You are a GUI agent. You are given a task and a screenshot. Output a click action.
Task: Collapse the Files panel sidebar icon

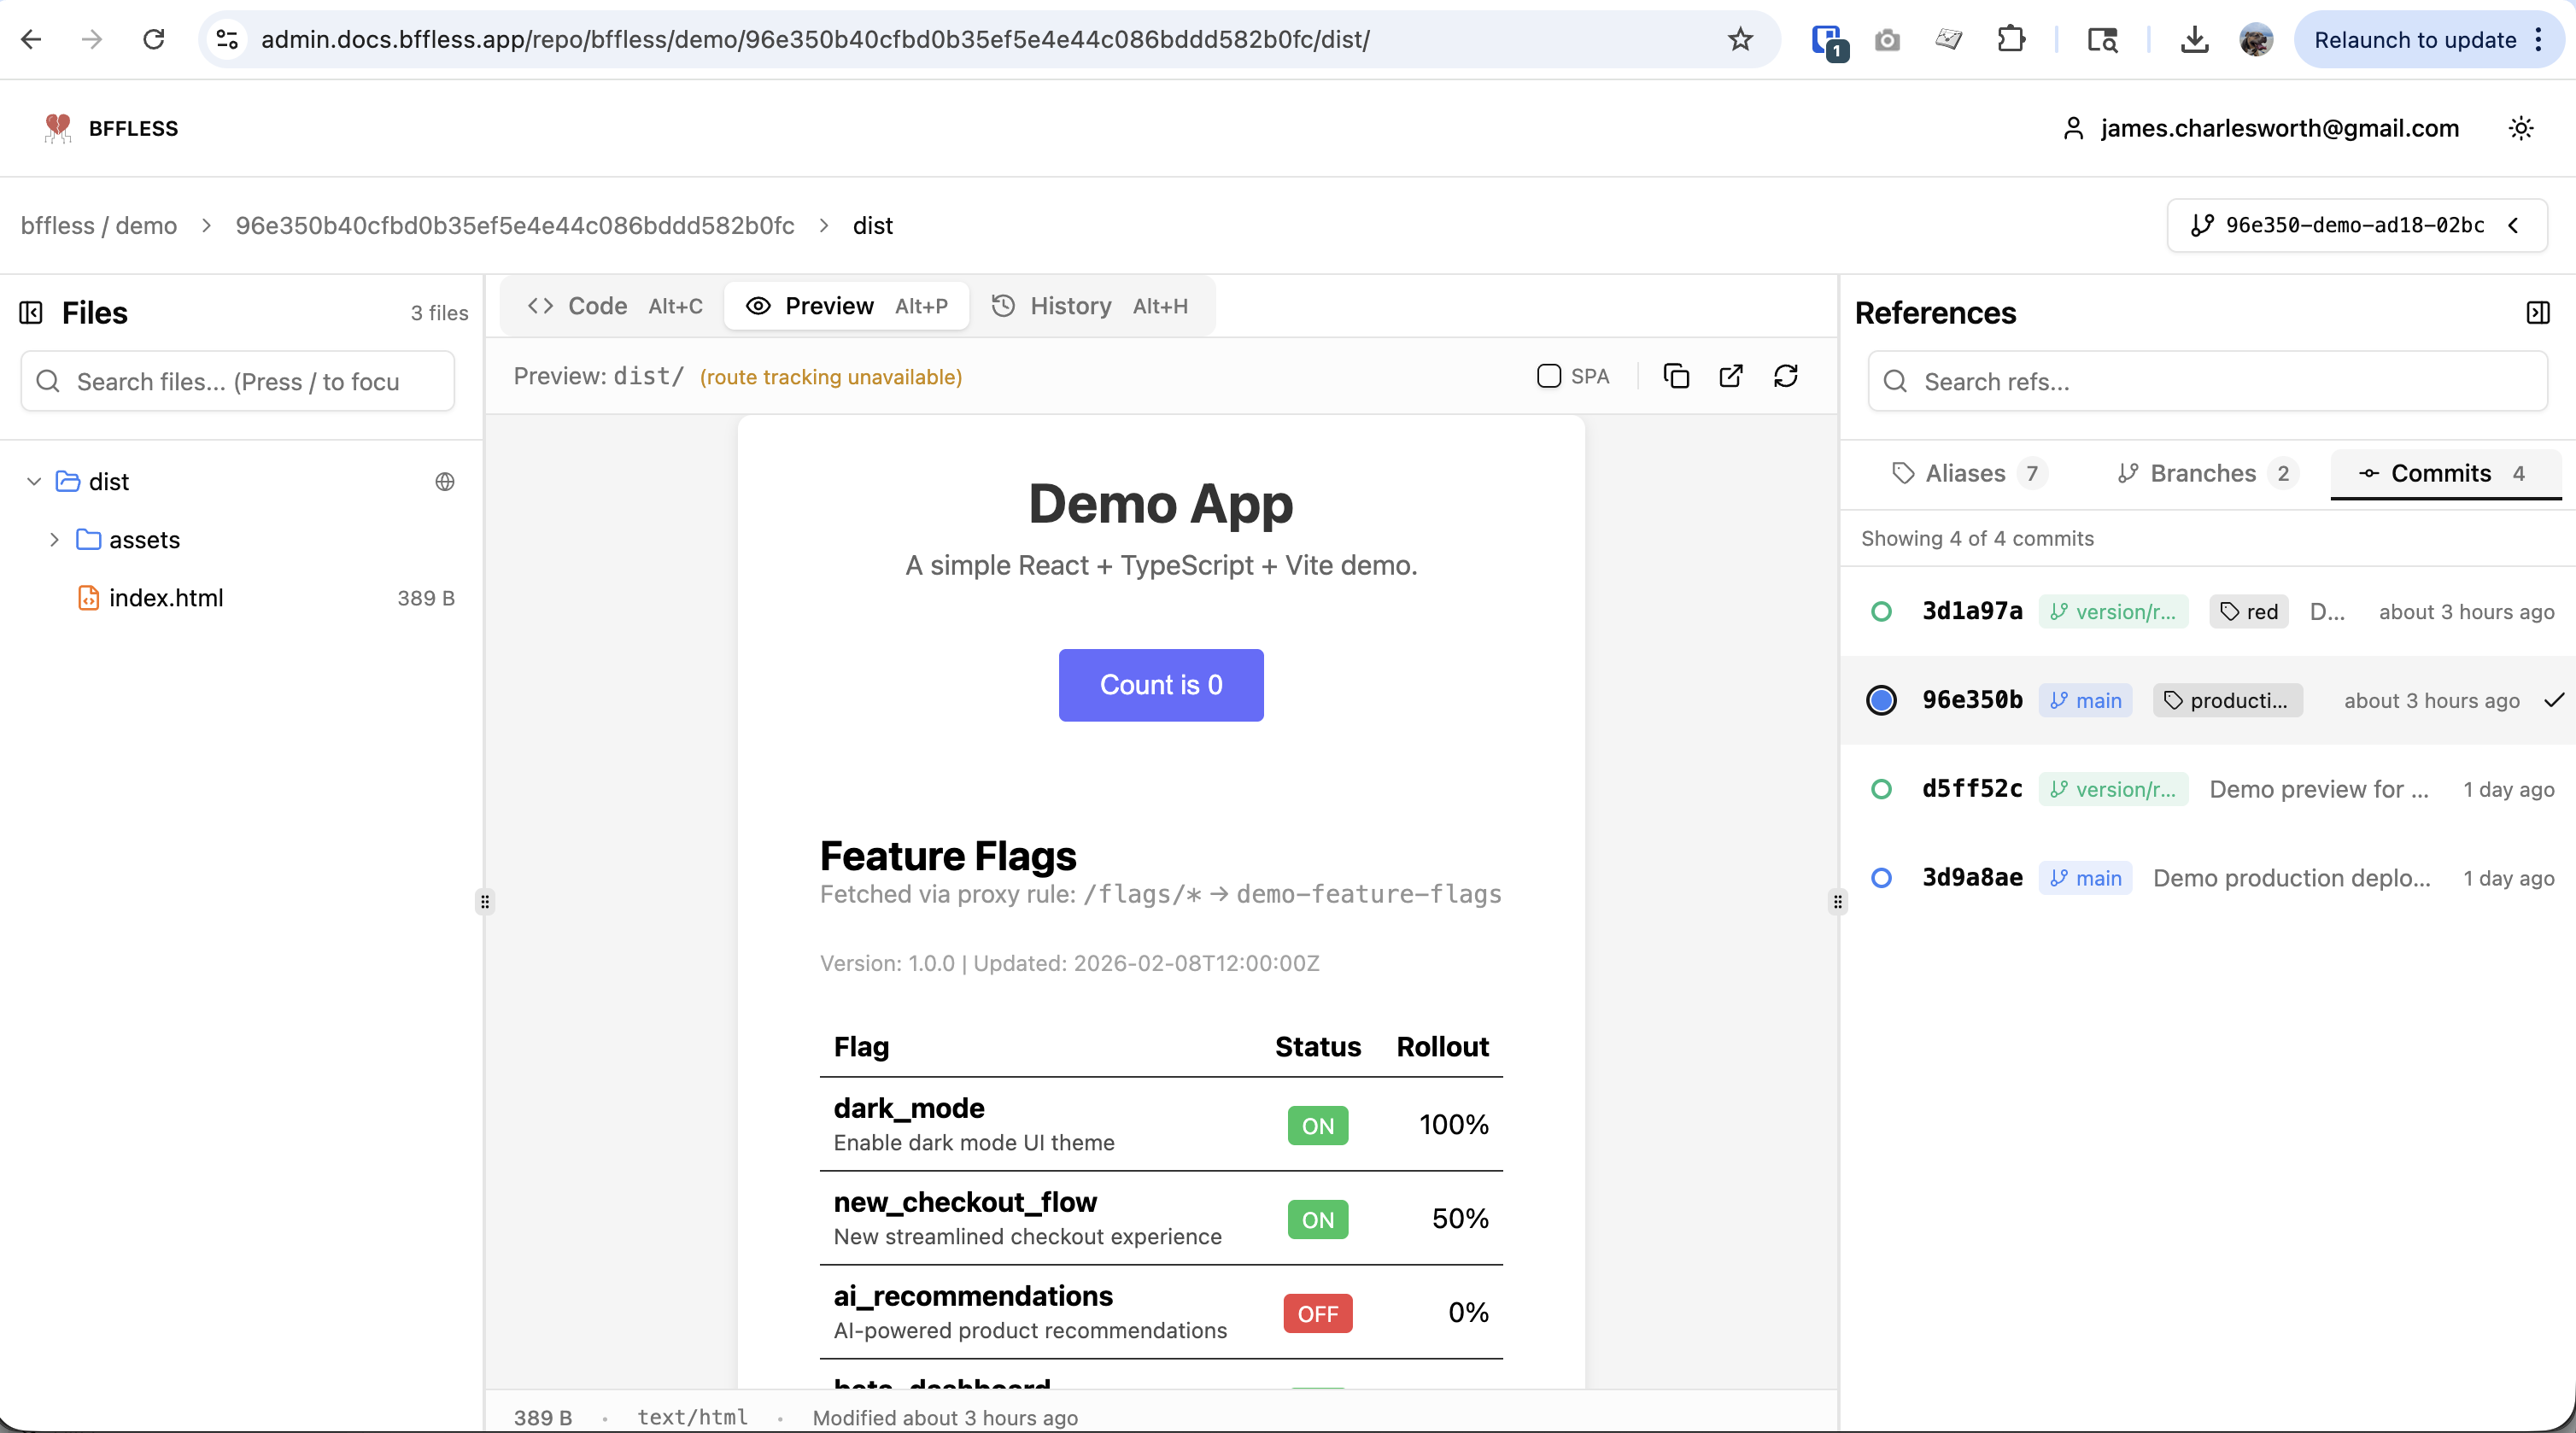[31, 313]
